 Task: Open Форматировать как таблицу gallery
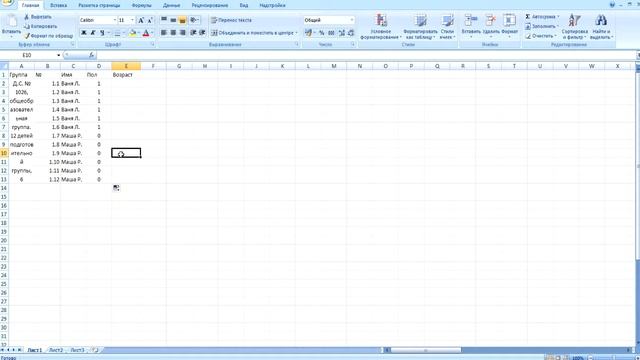[420, 27]
